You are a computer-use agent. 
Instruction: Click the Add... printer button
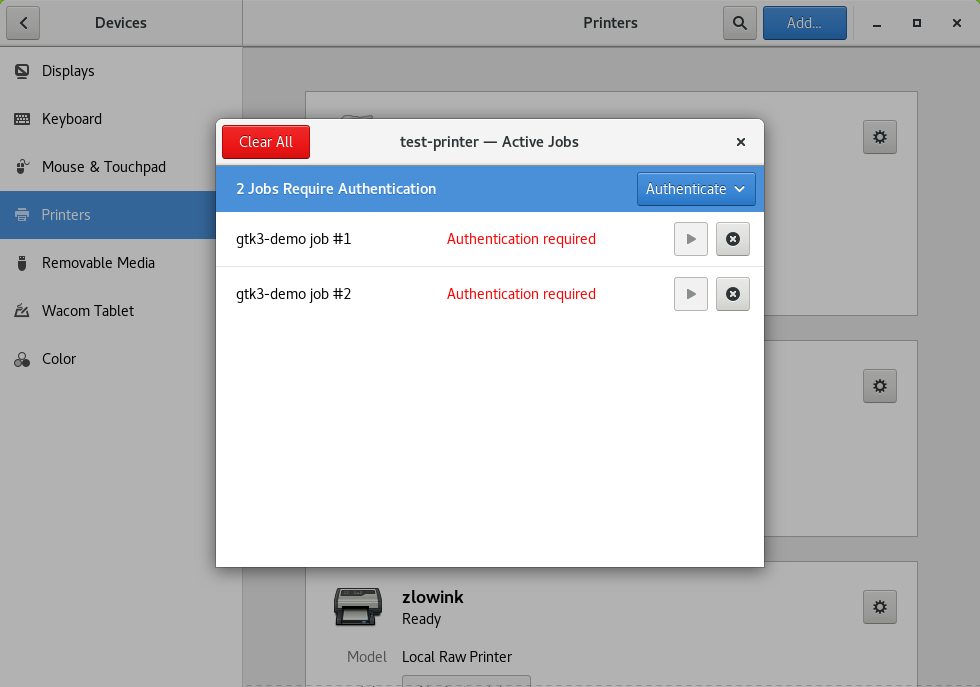coord(804,23)
